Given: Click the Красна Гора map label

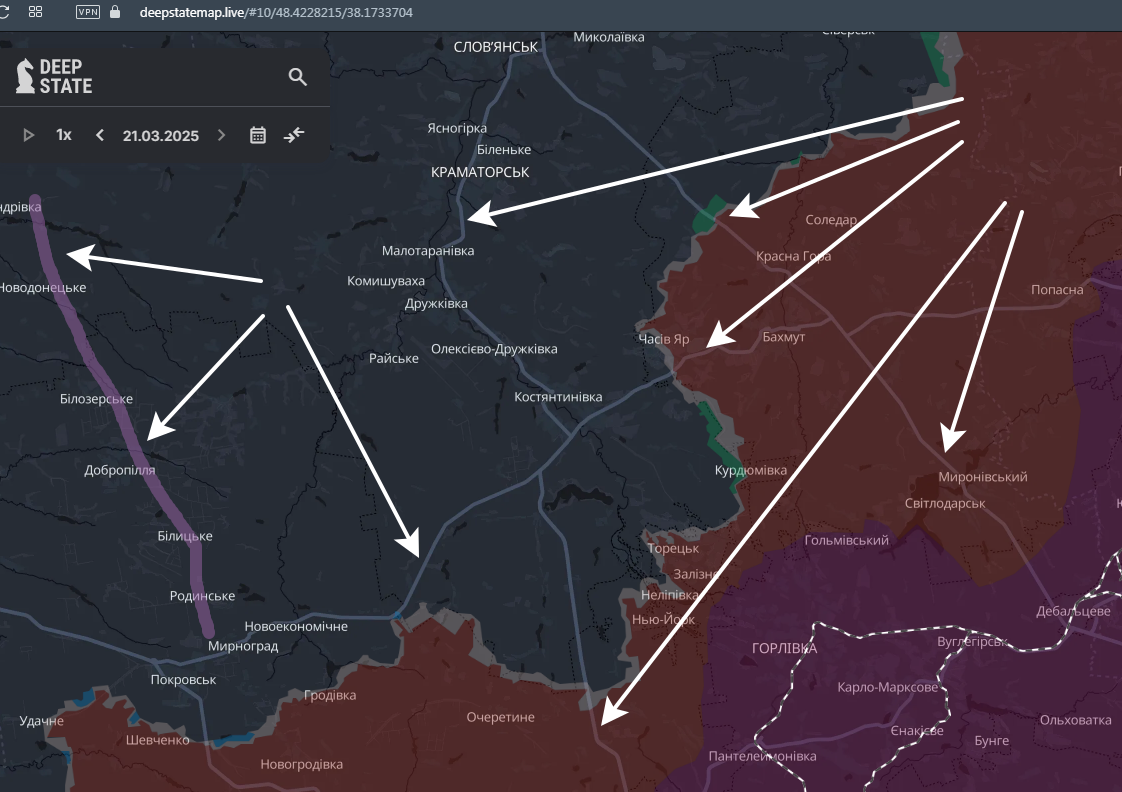Looking at the screenshot, I should point(794,257).
